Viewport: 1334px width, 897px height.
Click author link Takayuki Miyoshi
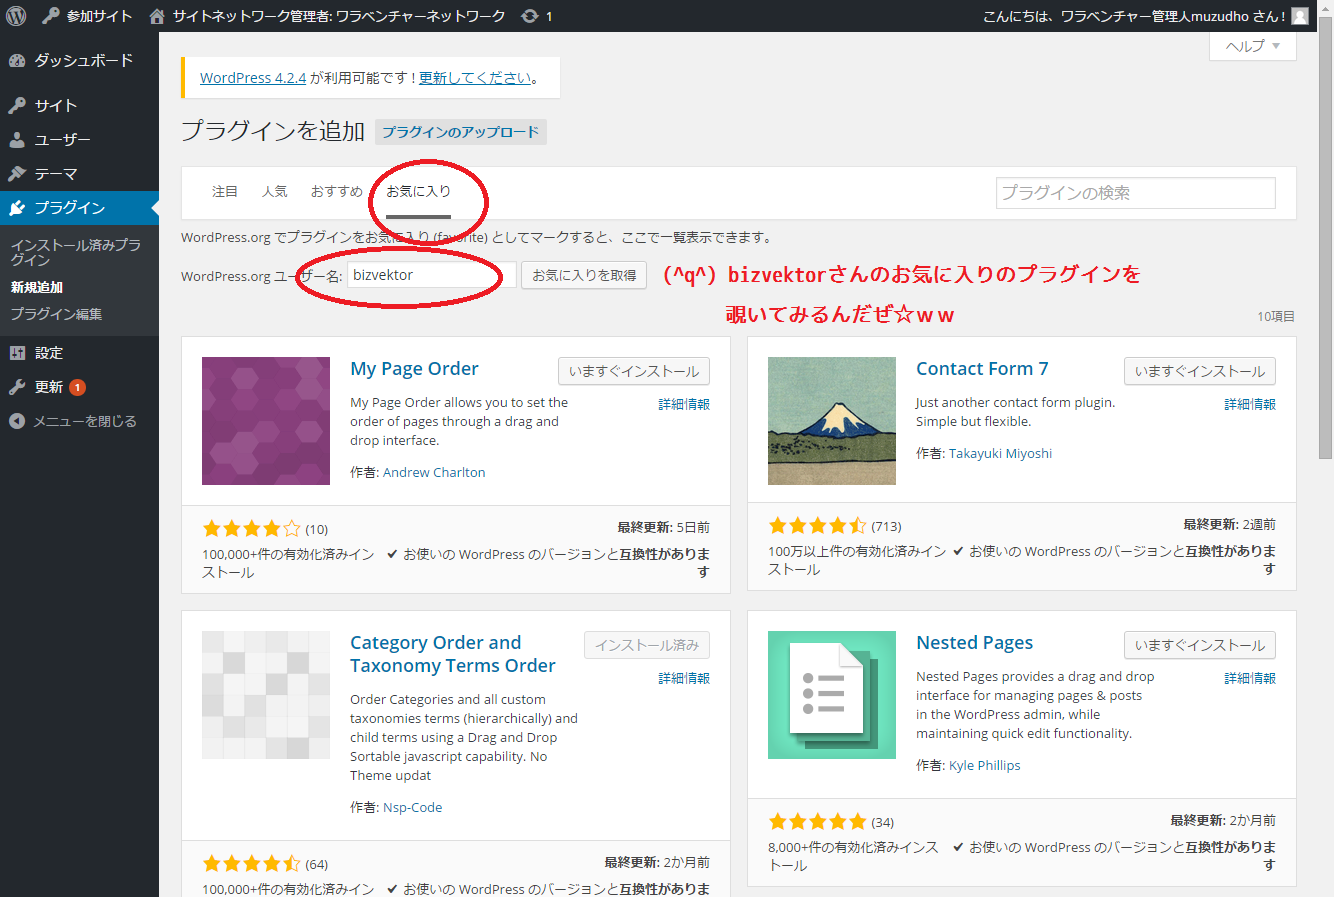click(x=1000, y=454)
